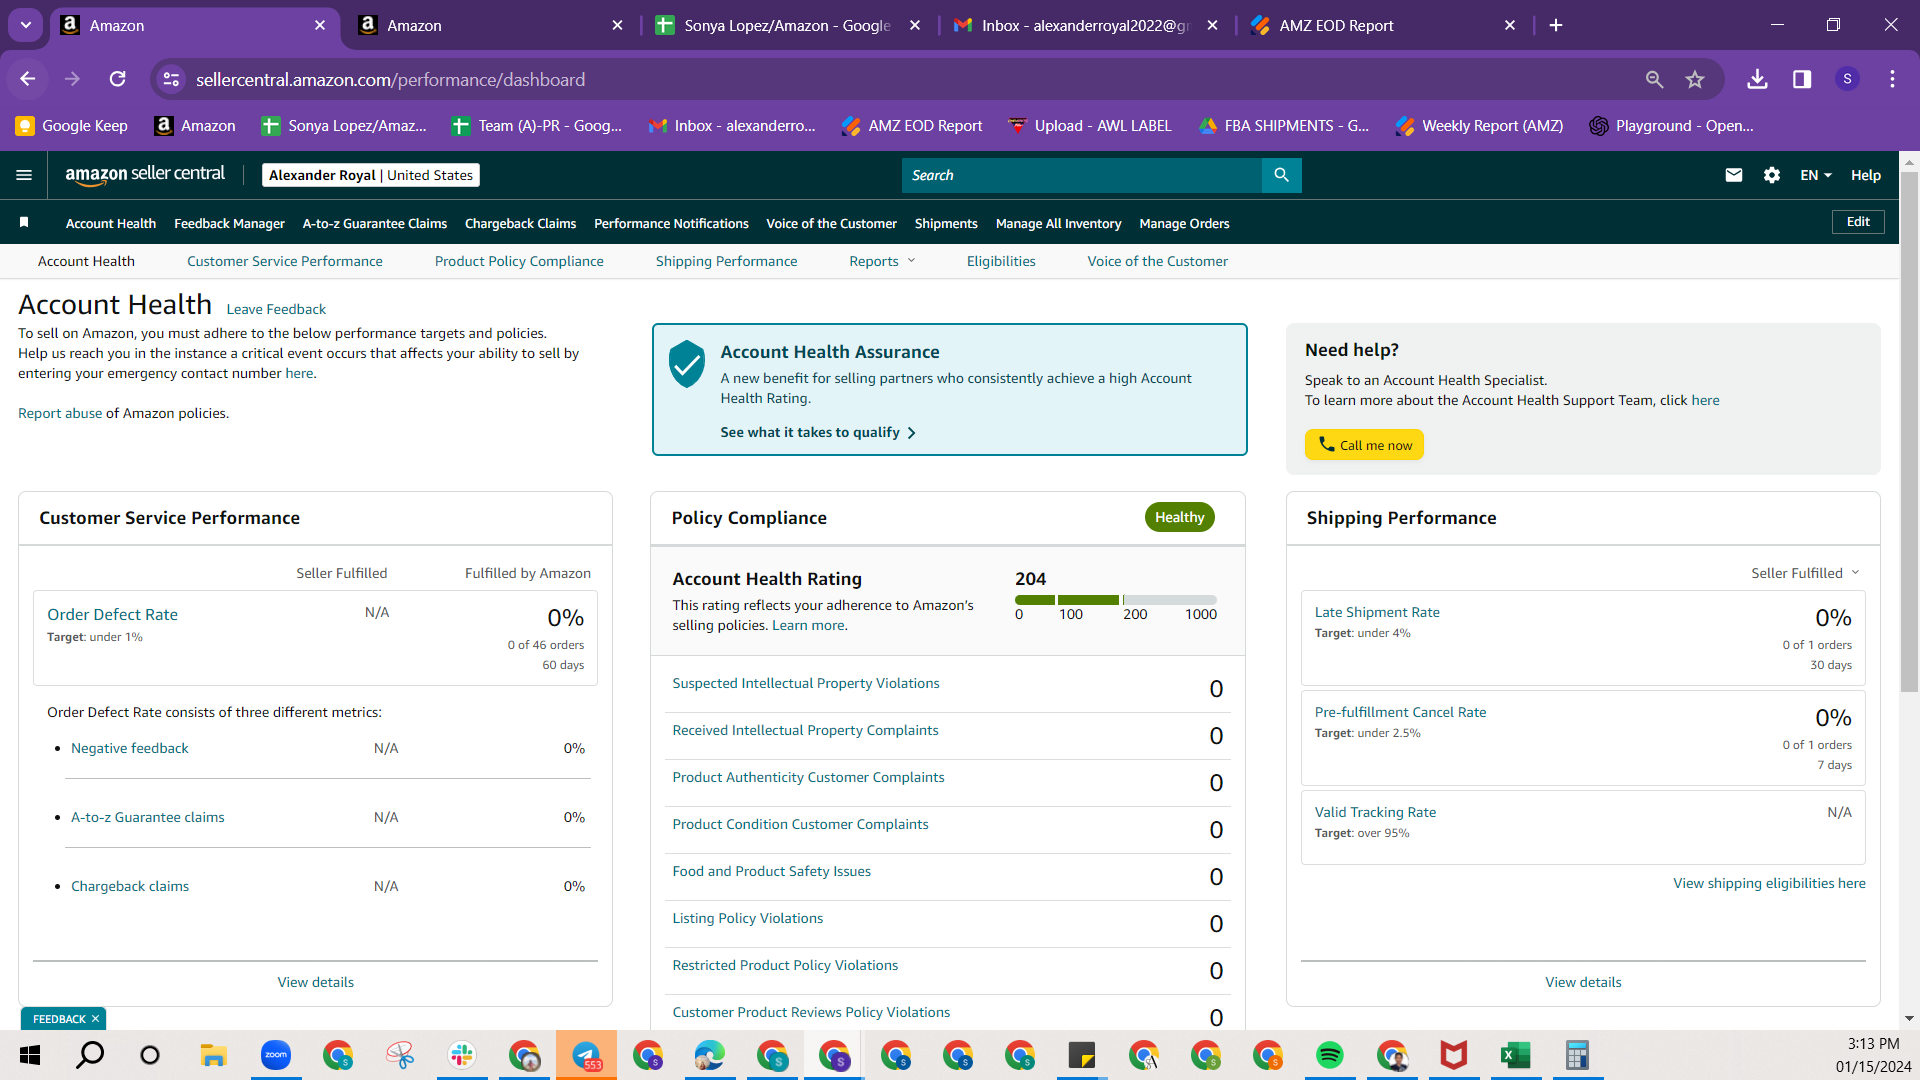Click the Account Health Rating progress bar
The height and width of the screenshot is (1080, 1920).
pyautogui.click(x=1115, y=600)
